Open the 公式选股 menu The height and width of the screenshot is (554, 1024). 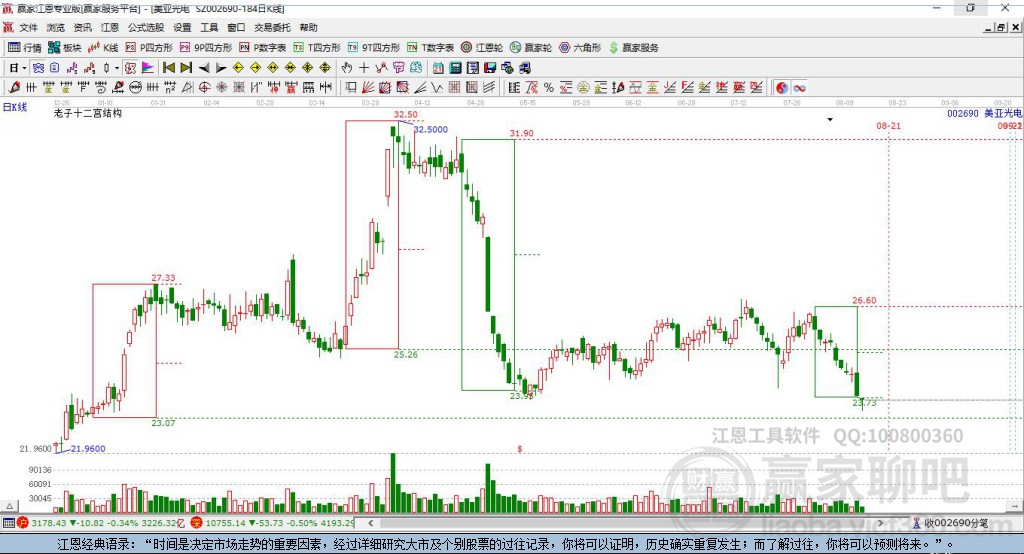pos(146,27)
